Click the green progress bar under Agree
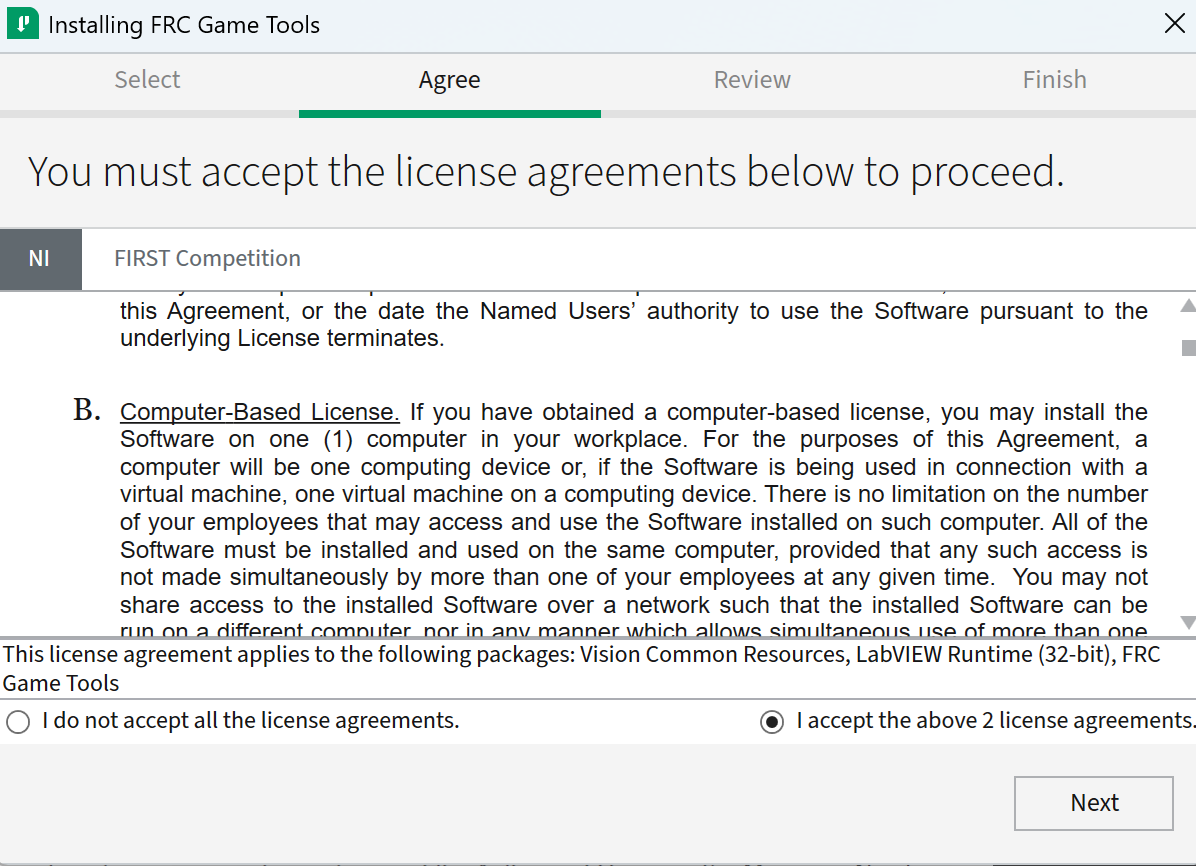Screen dimensions: 1196x866 tap(449, 114)
